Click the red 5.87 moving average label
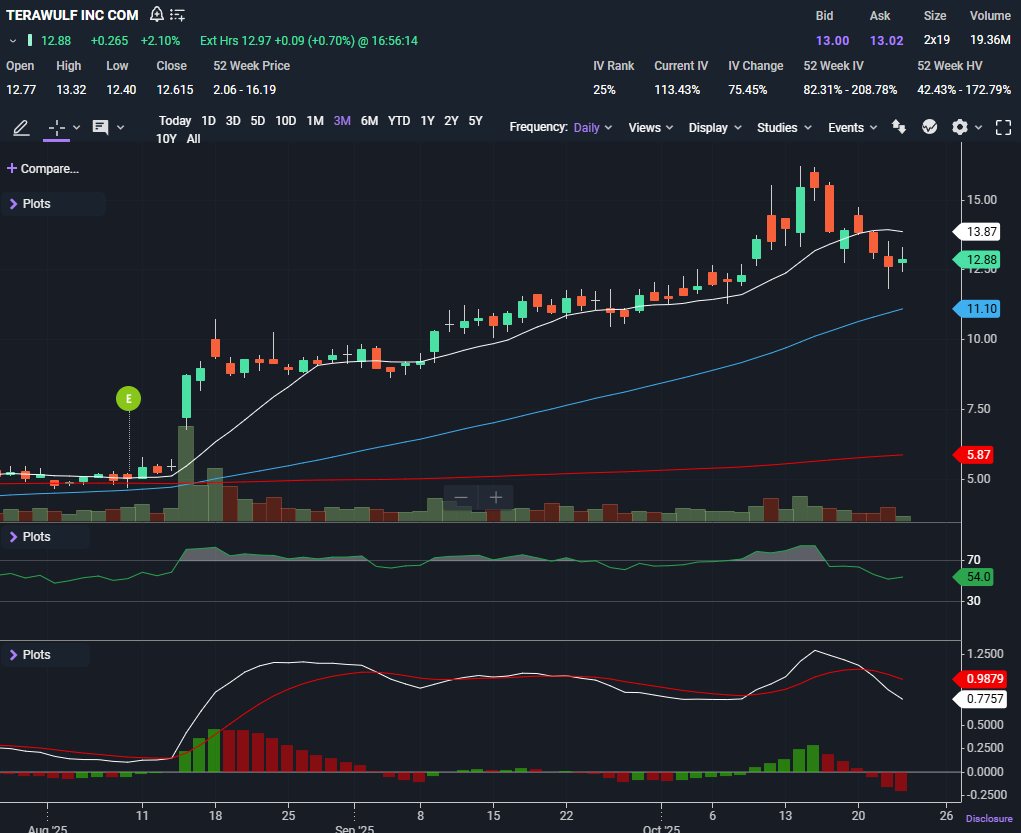This screenshot has width=1021, height=833. [973, 455]
